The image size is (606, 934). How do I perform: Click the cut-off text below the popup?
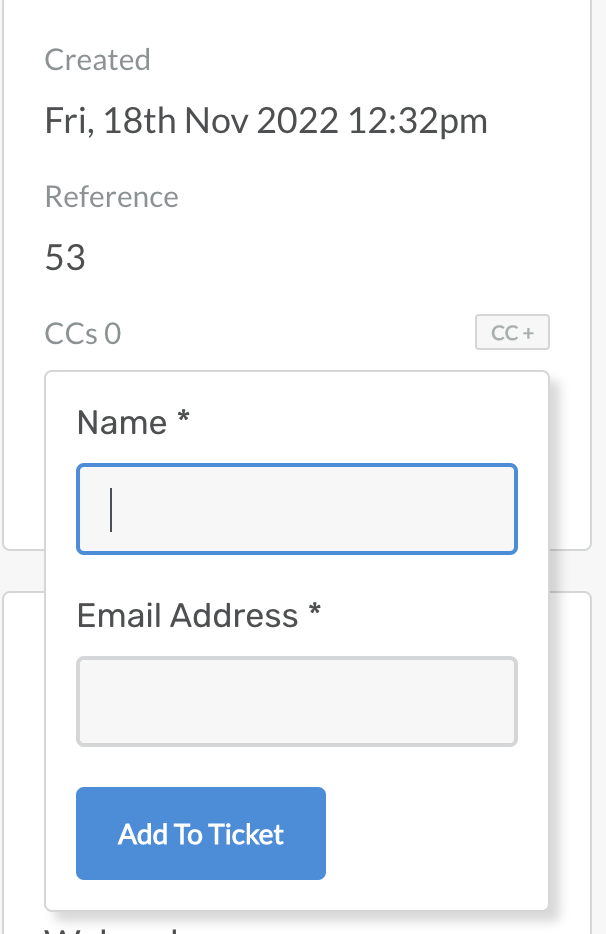coord(110,928)
